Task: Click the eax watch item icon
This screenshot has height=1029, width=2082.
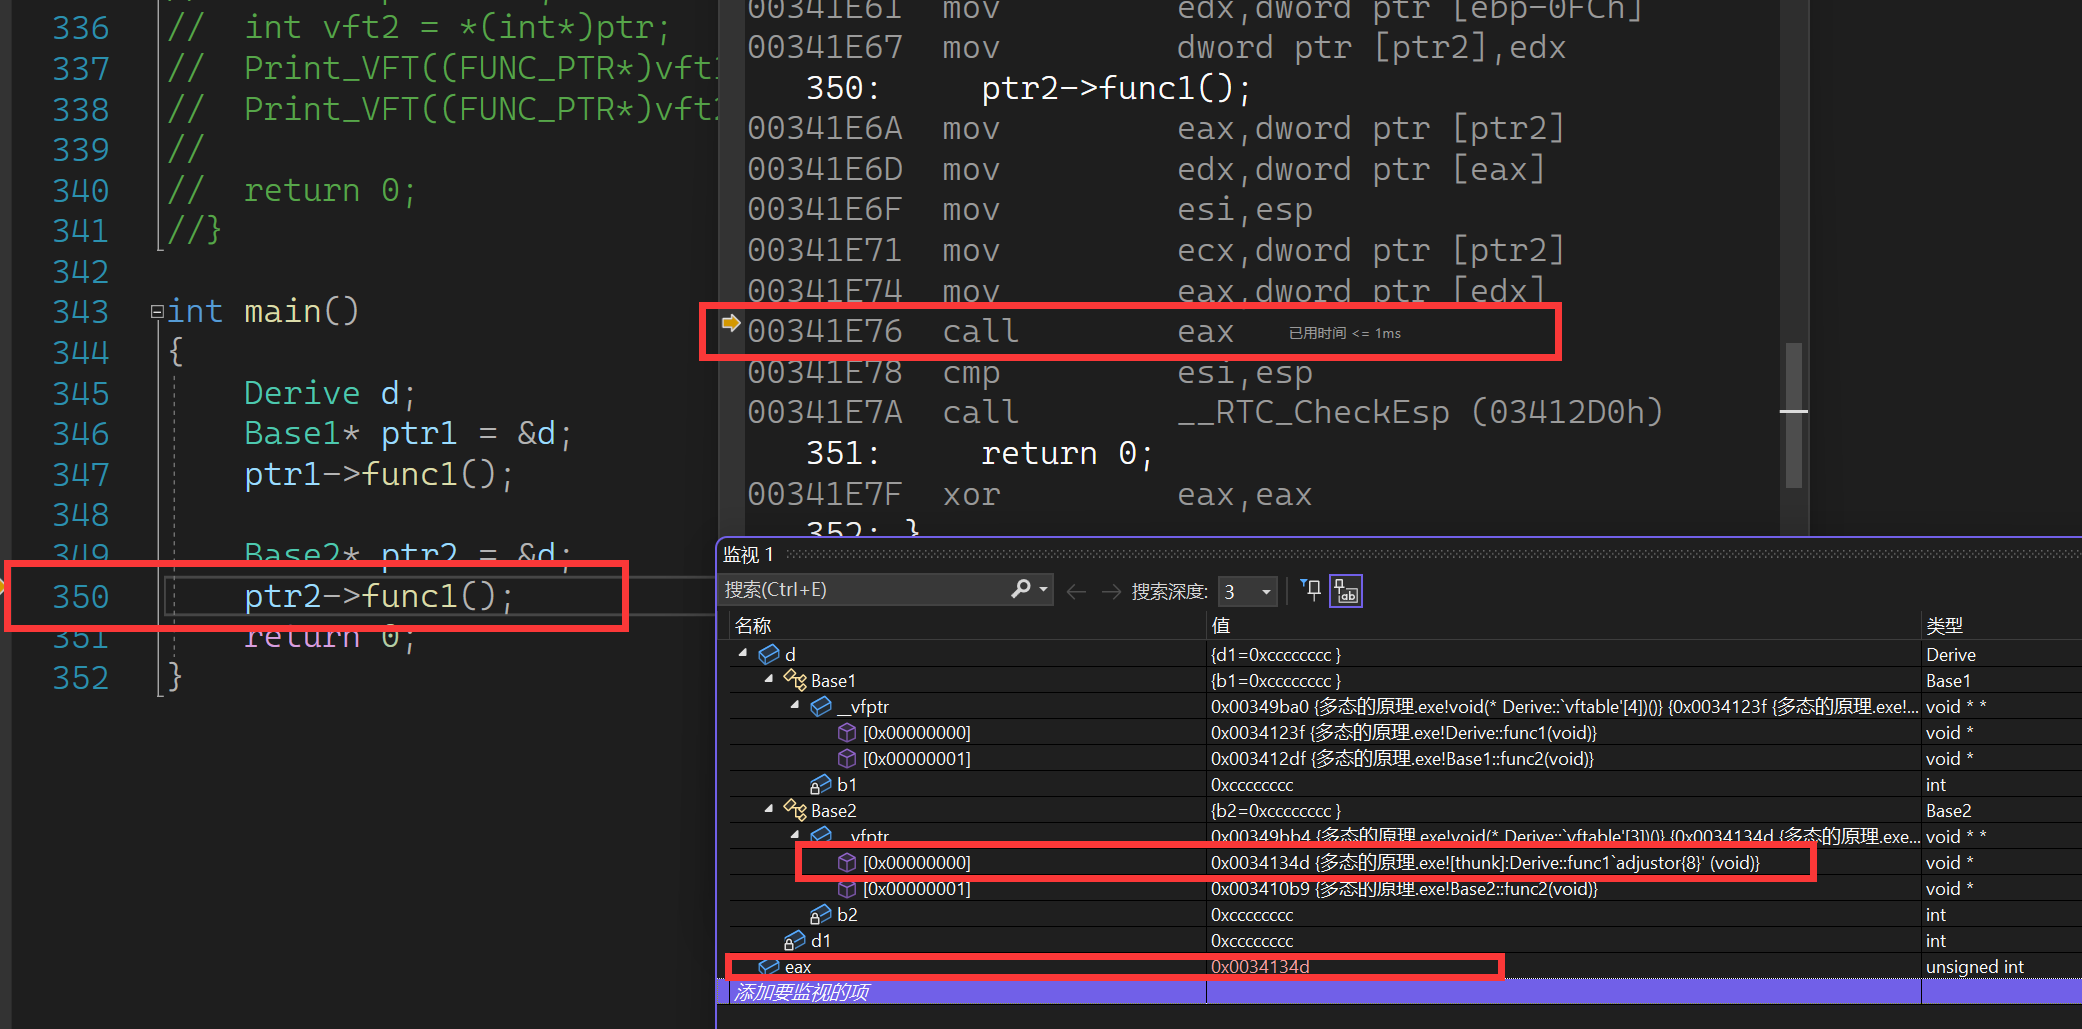Action: pos(769,966)
